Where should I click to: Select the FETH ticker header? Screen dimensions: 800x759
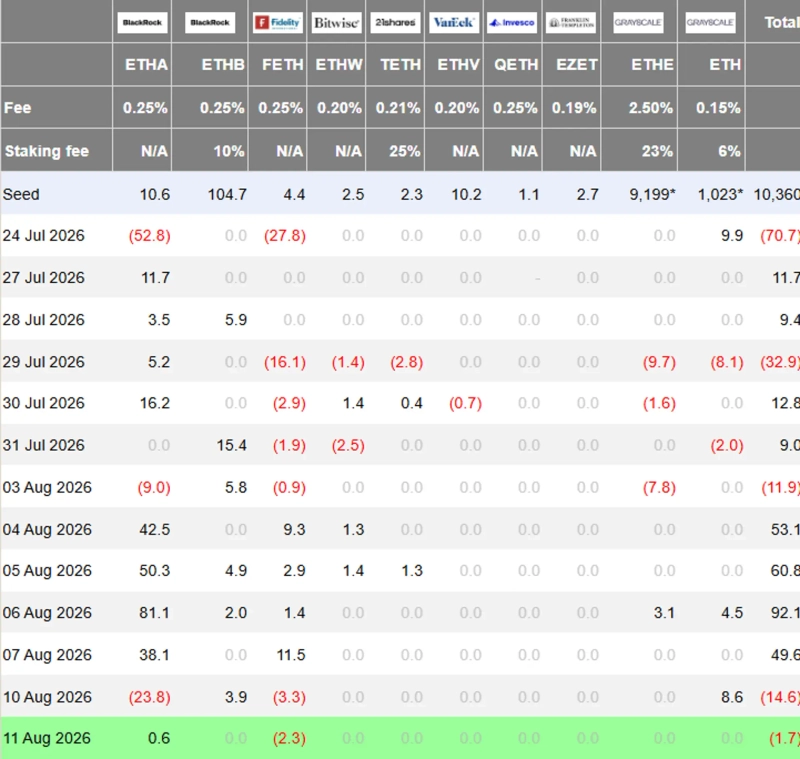point(283,65)
